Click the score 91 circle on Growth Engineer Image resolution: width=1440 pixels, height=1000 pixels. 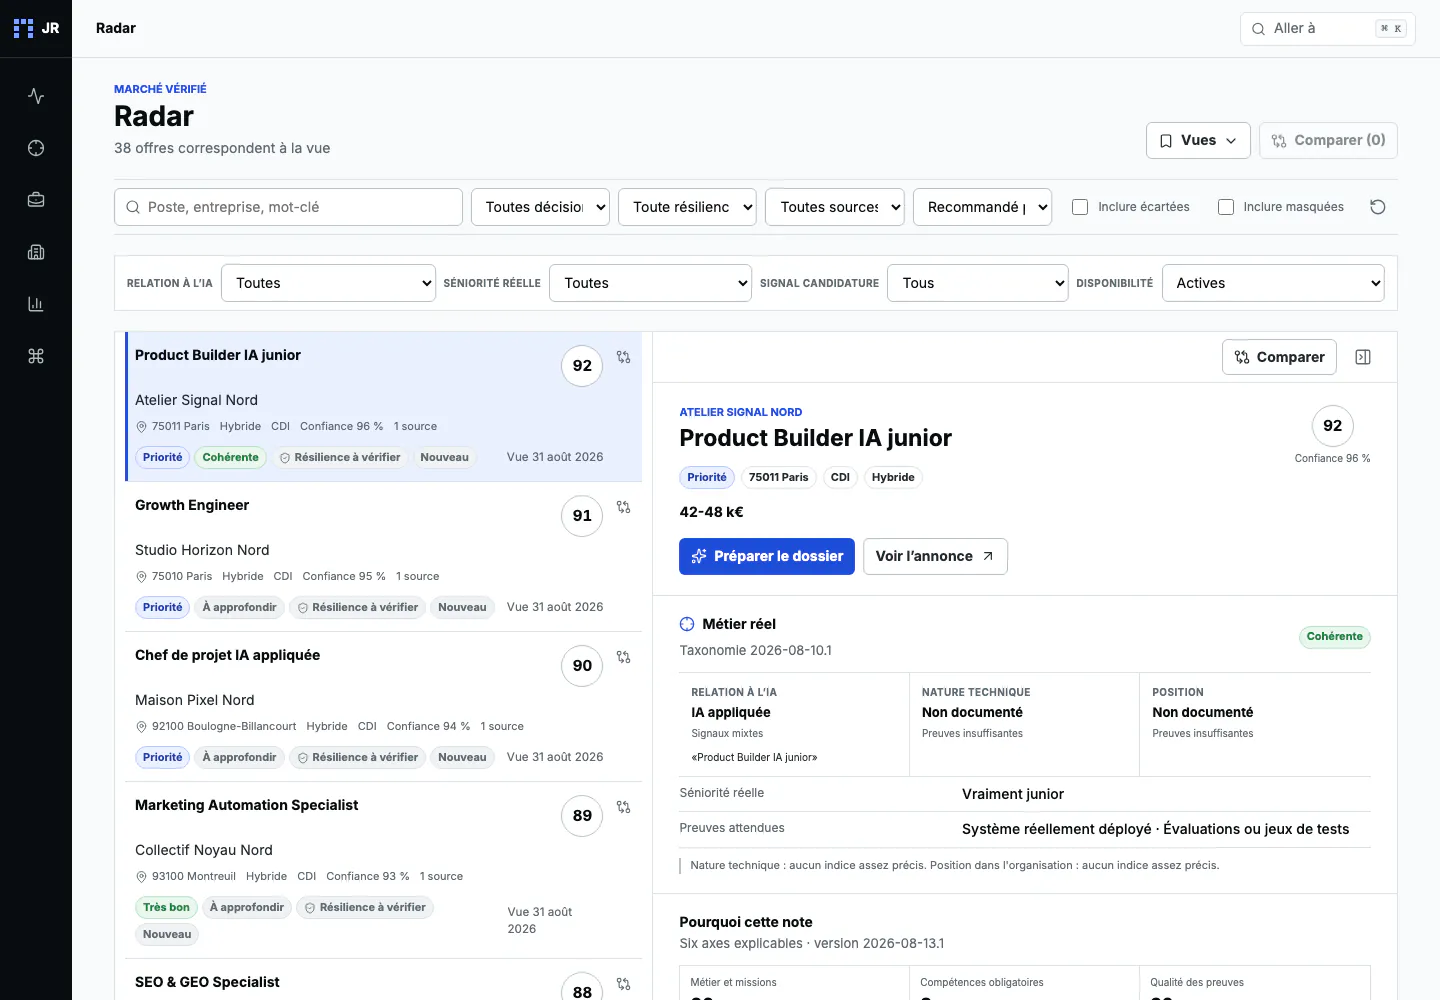tap(582, 516)
